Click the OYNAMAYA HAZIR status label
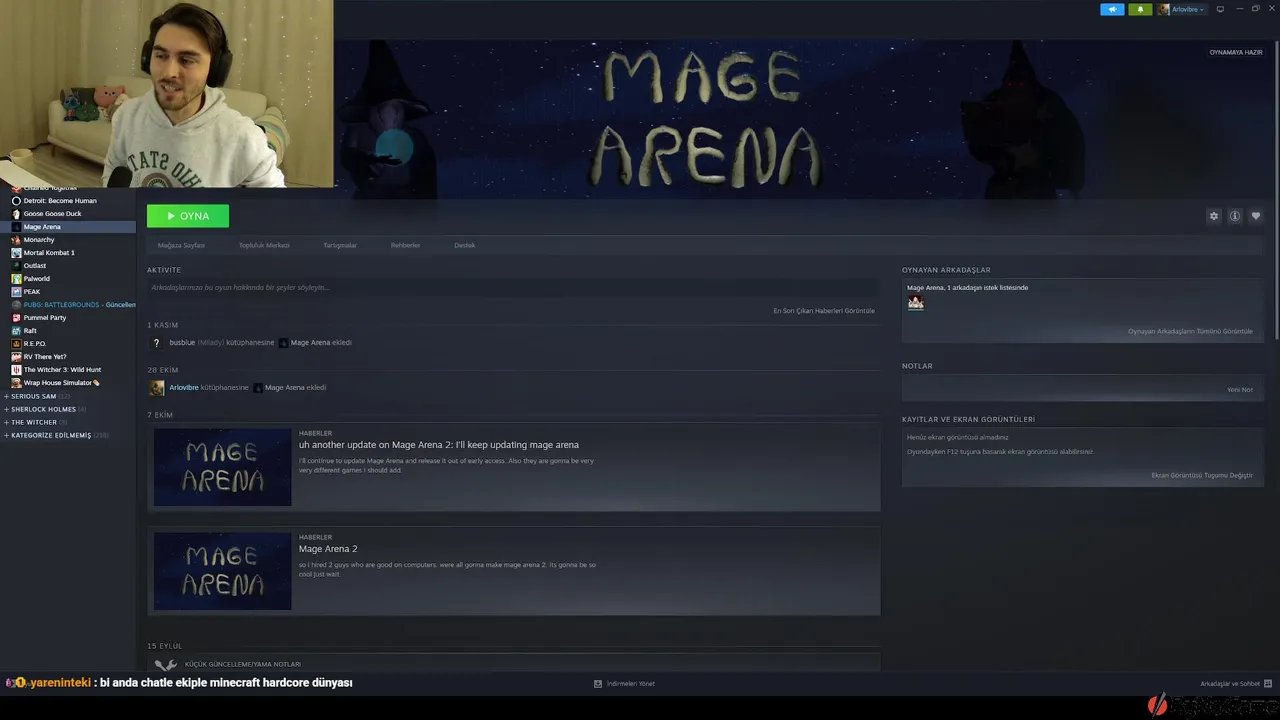The height and width of the screenshot is (720, 1280). point(1236,52)
